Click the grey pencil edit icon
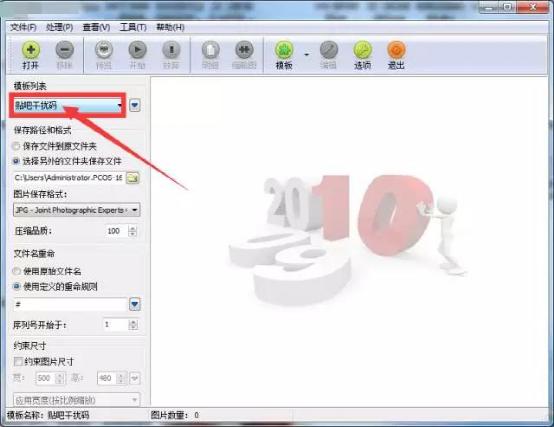 click(329, 49)
